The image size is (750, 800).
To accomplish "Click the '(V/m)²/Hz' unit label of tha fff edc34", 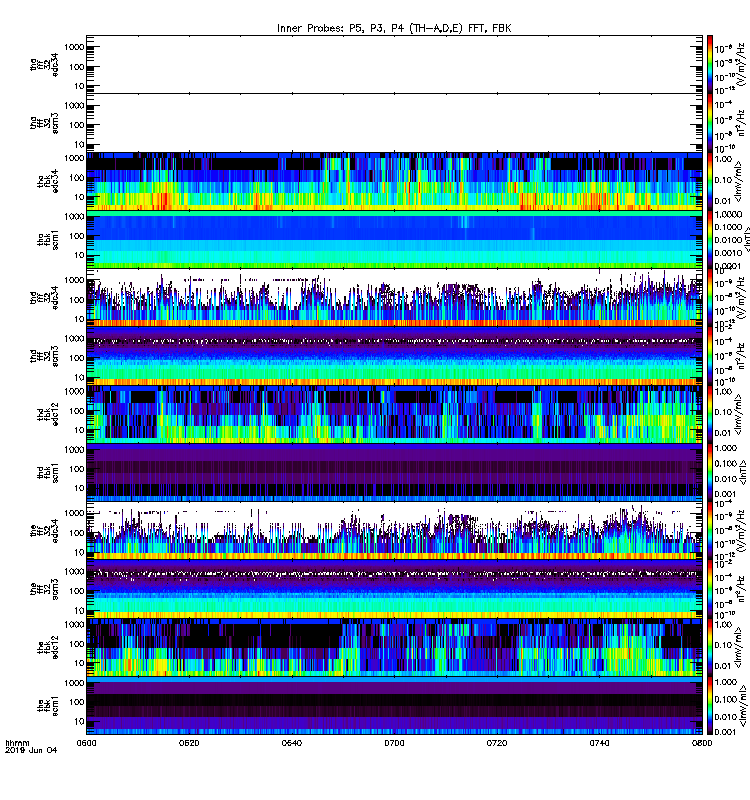I will [742, 64].
